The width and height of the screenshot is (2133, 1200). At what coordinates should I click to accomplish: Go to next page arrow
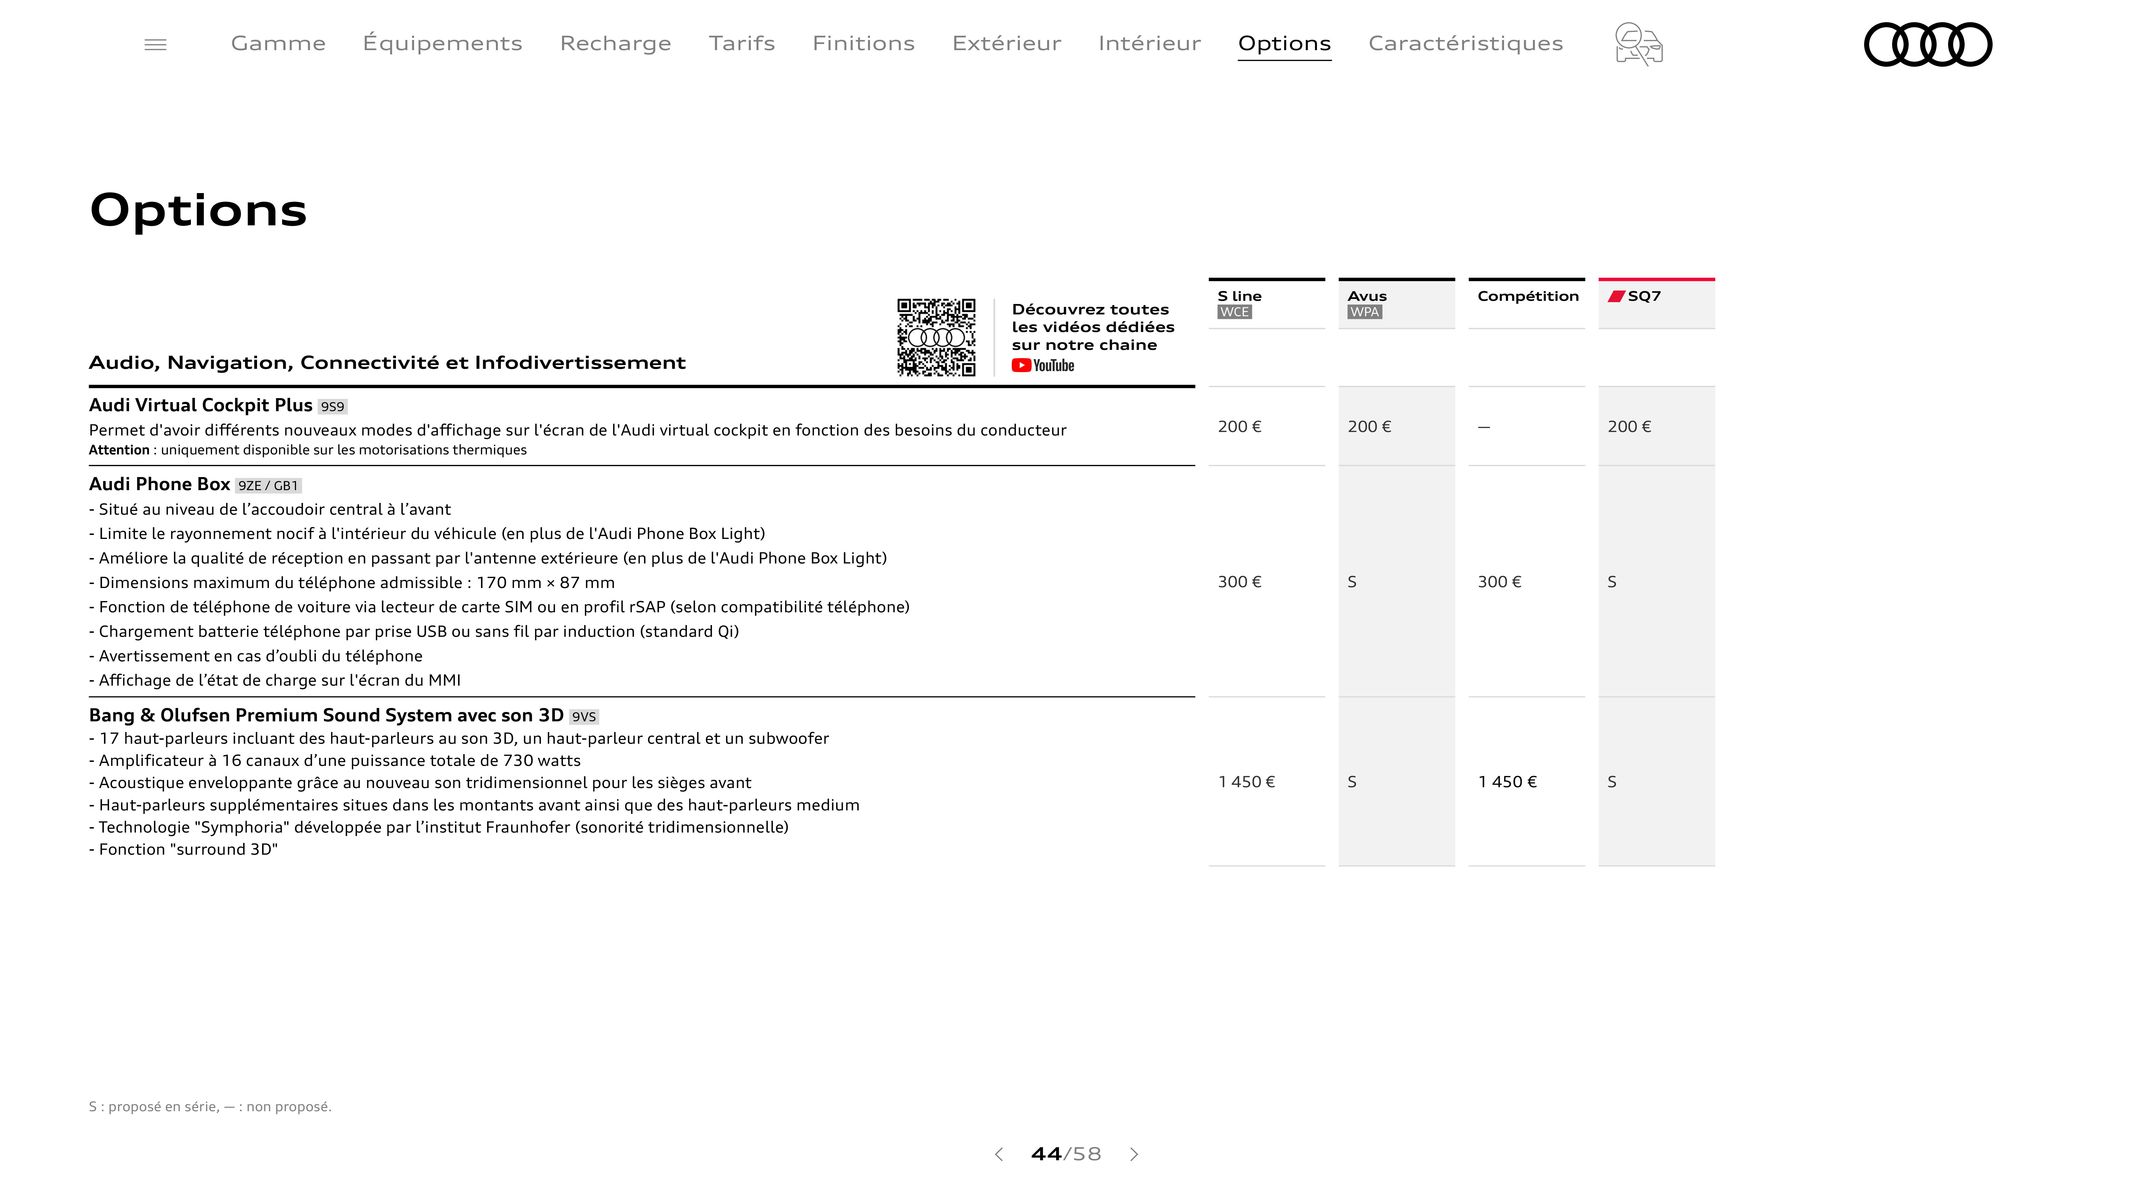[x=1134, y=1154]
